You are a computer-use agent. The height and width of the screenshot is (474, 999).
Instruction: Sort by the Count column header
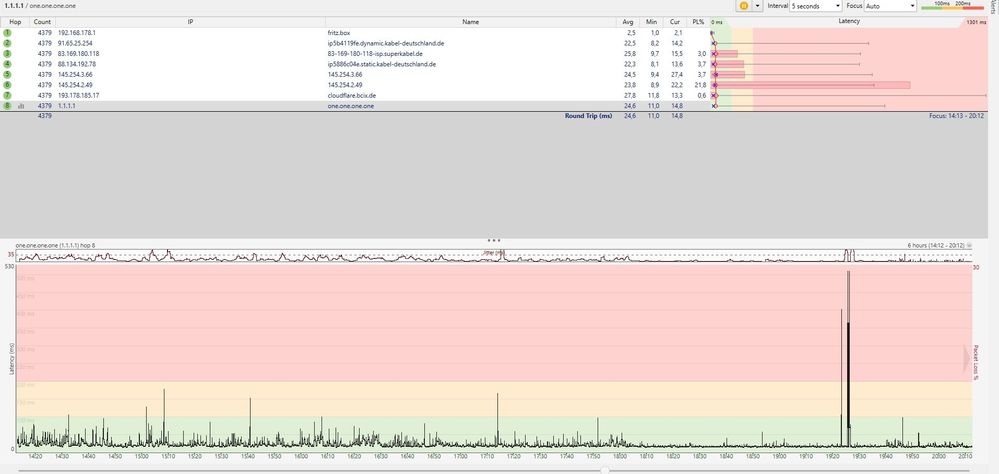pyautogui.click(x=42, y=22)
